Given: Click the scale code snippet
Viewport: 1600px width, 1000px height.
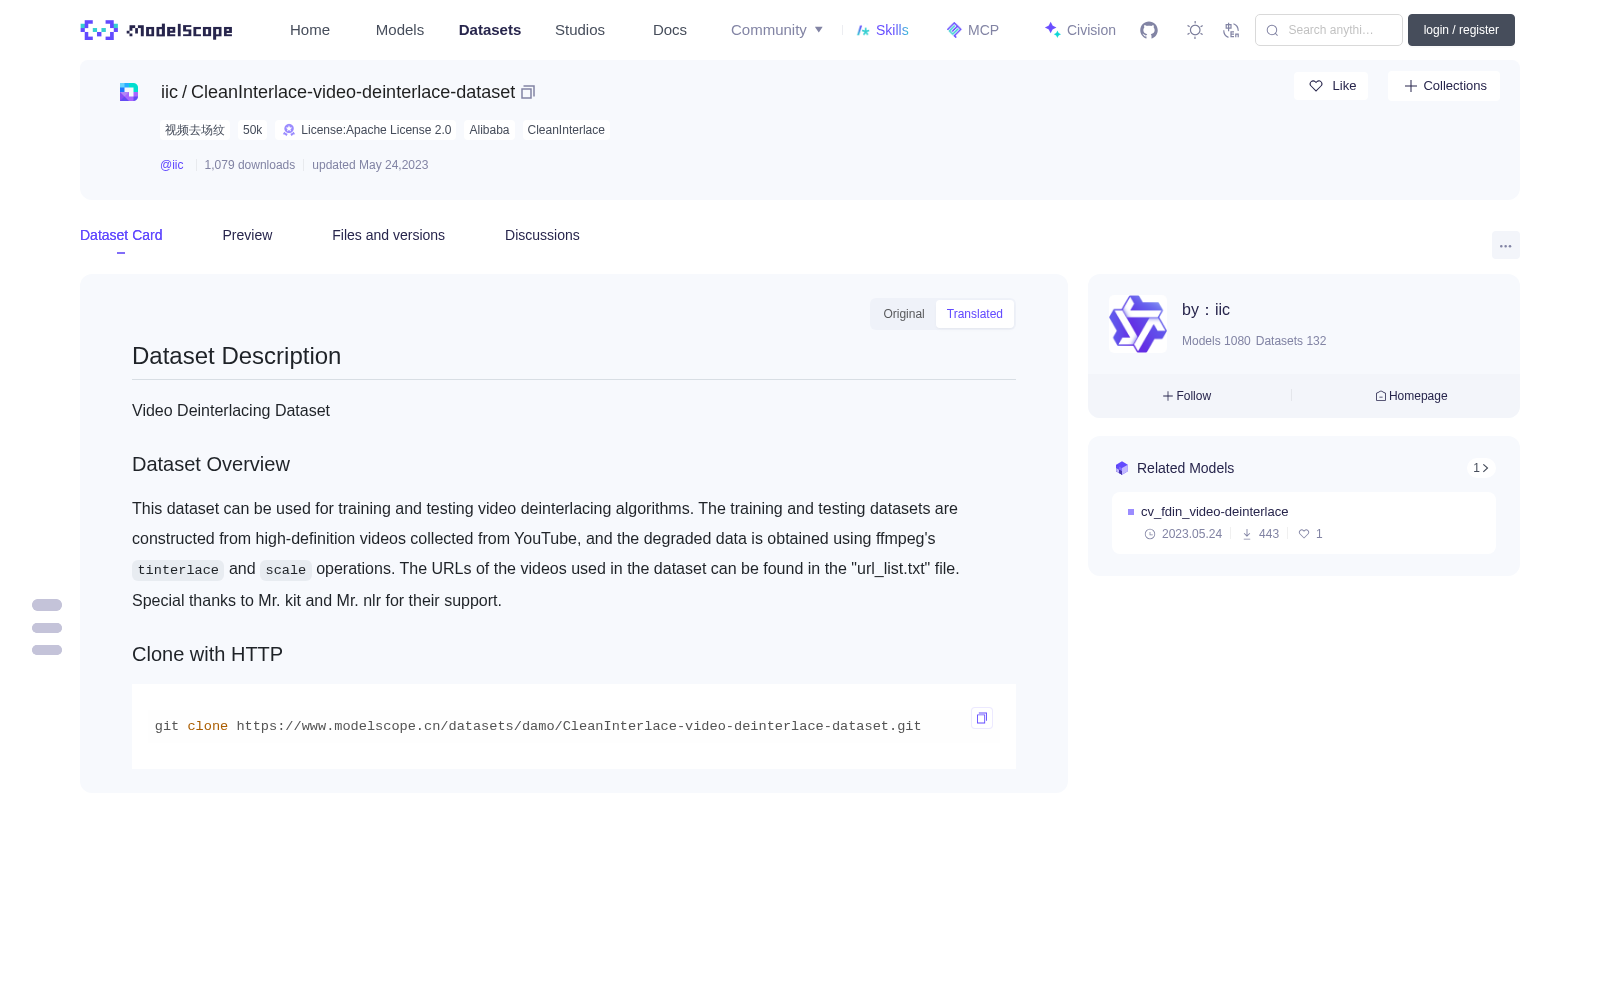Looking at the screenshot, I should [x=286, y=570].
